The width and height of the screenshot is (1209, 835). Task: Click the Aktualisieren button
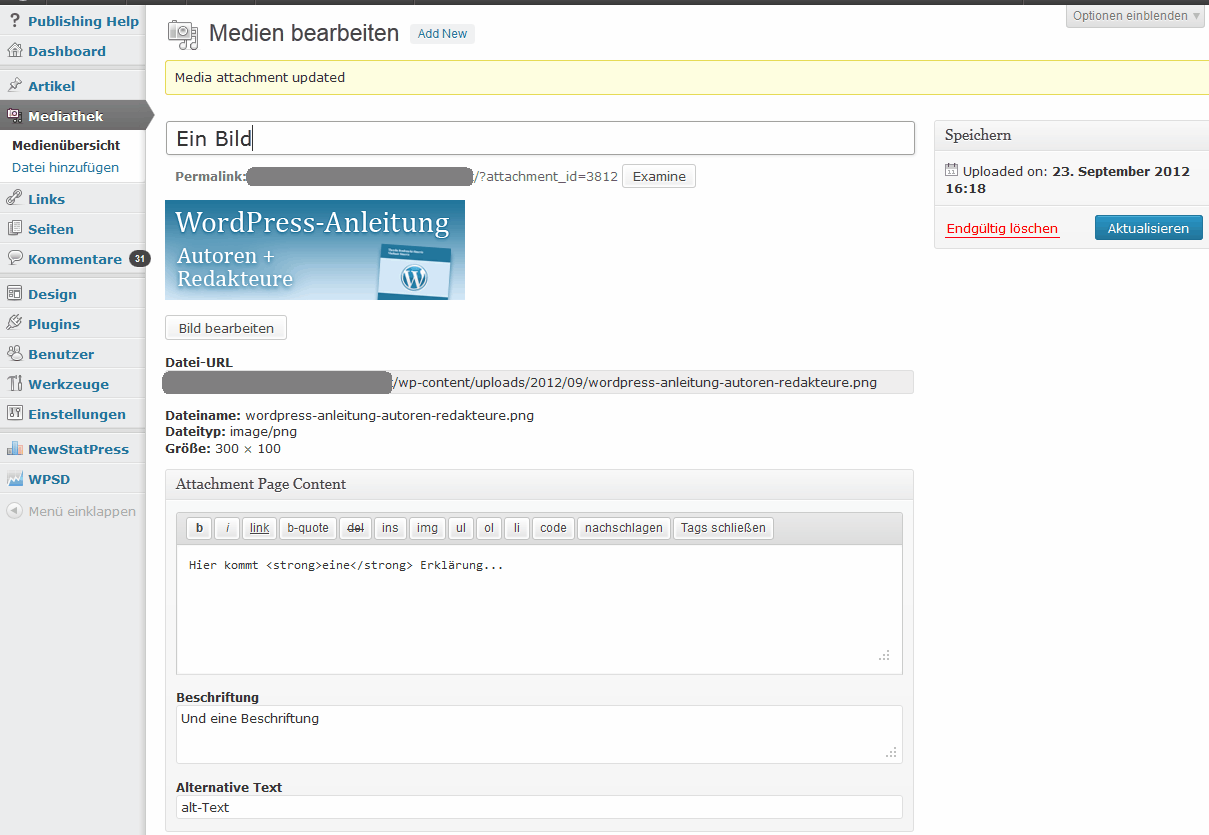tap(1148, 228)
